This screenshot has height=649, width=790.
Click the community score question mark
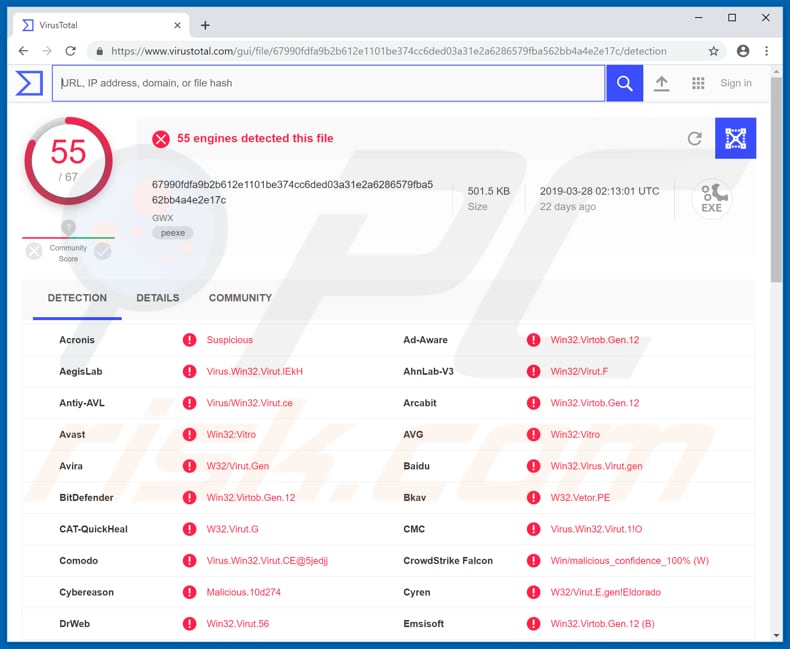(x=69, y=227)
